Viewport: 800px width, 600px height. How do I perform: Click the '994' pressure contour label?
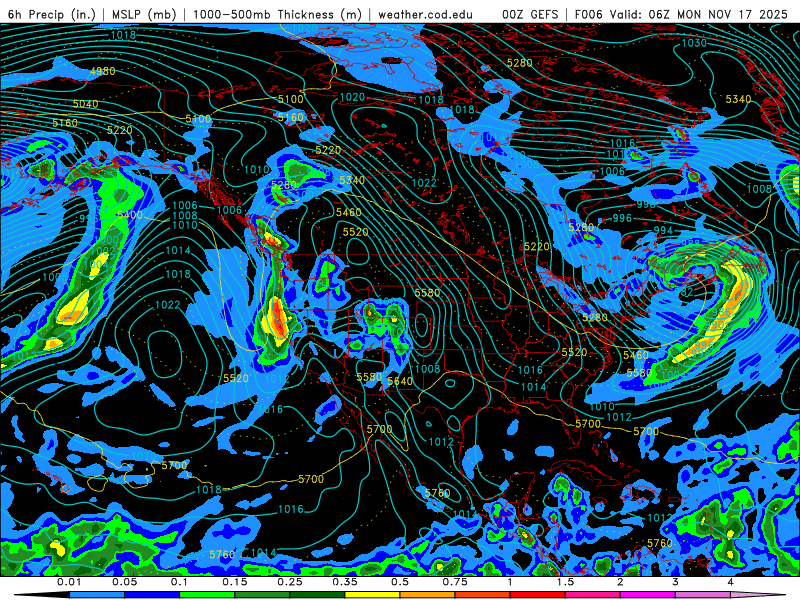[x=663, y=231]
